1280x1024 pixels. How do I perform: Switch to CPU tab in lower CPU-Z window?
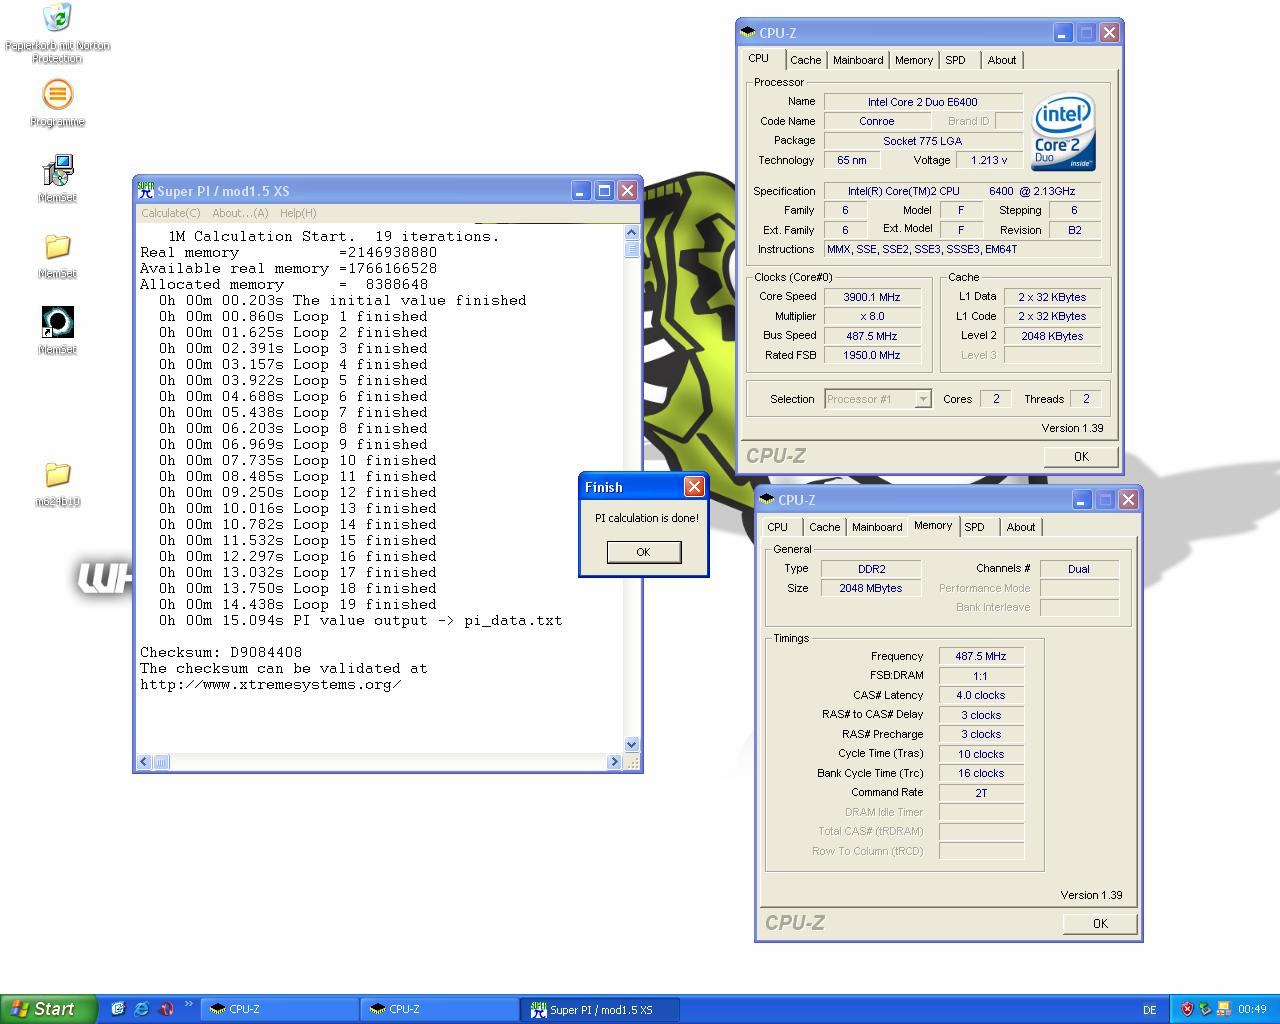(x=777, y=527)
